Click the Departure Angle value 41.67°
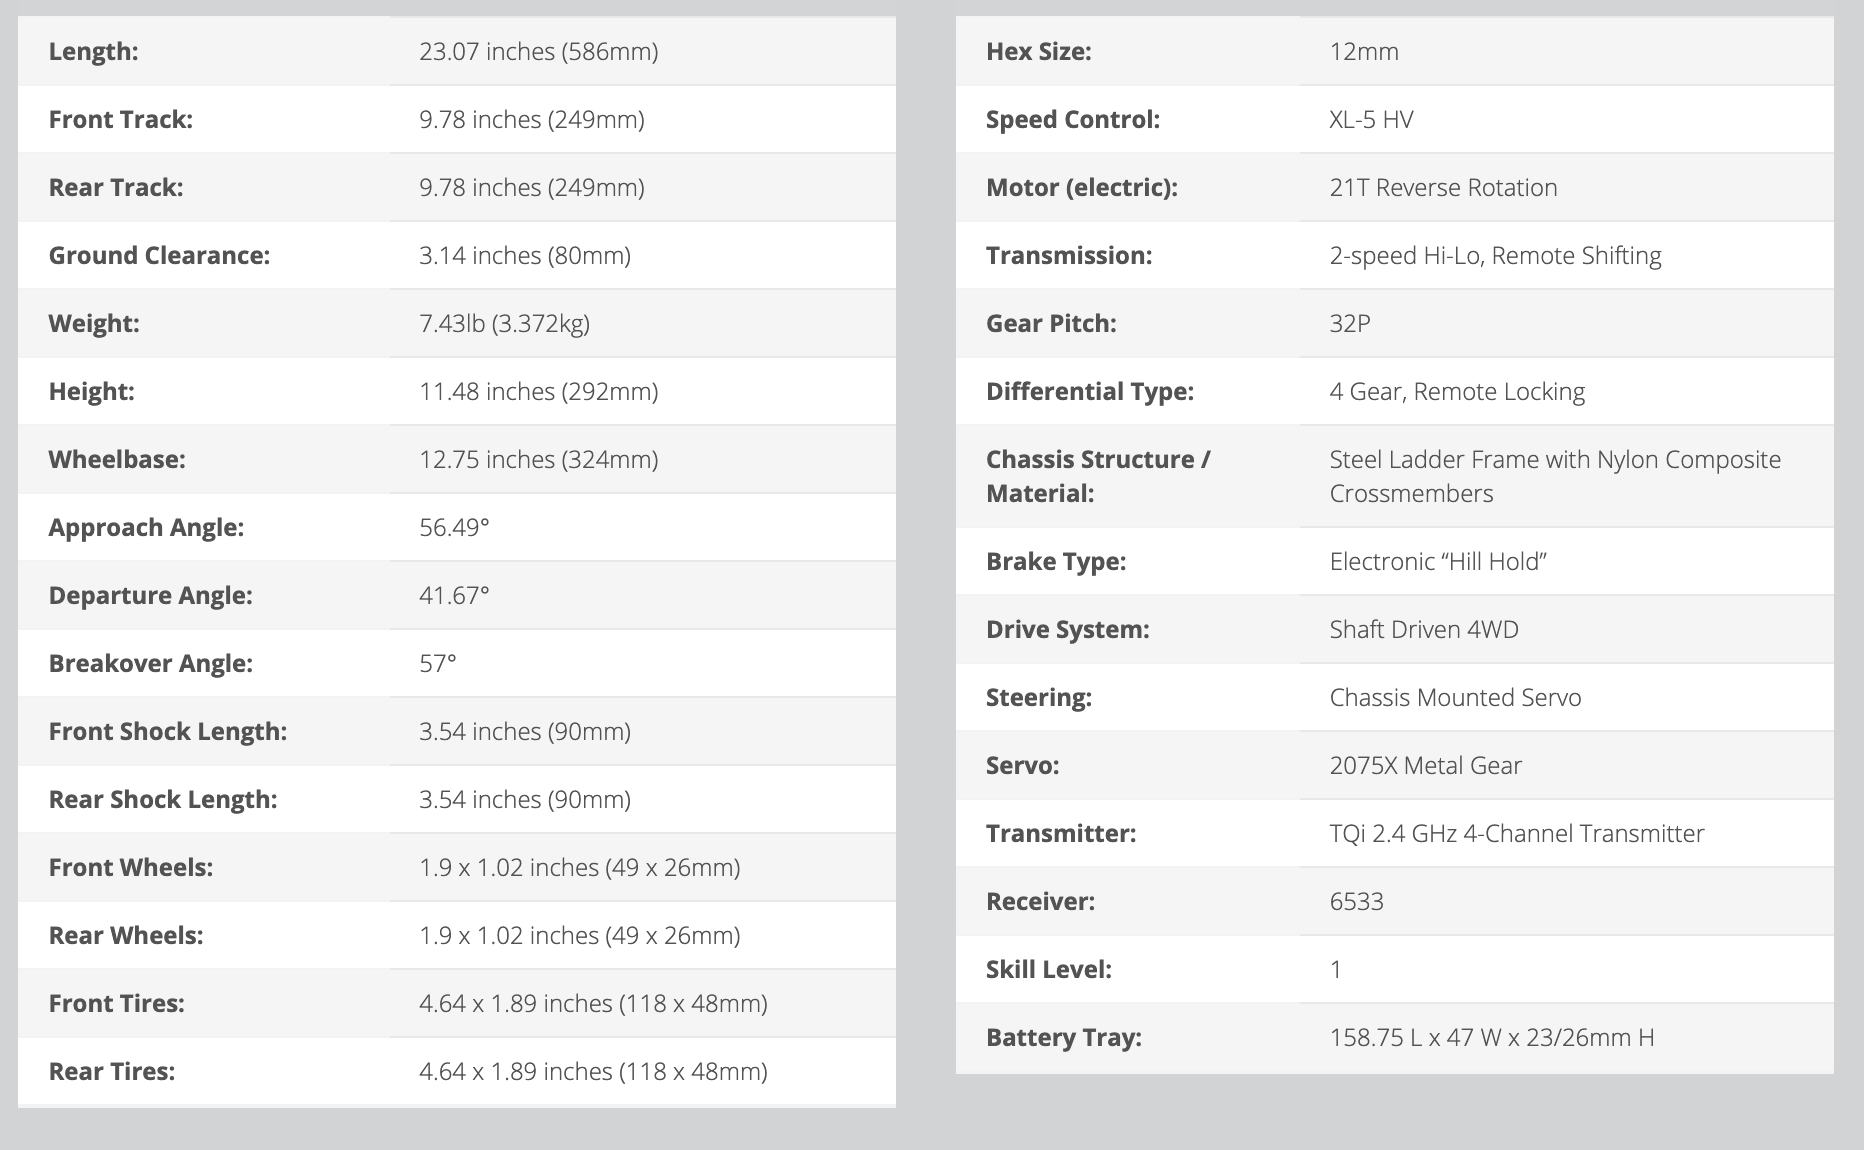 click(x=454, y=596)
